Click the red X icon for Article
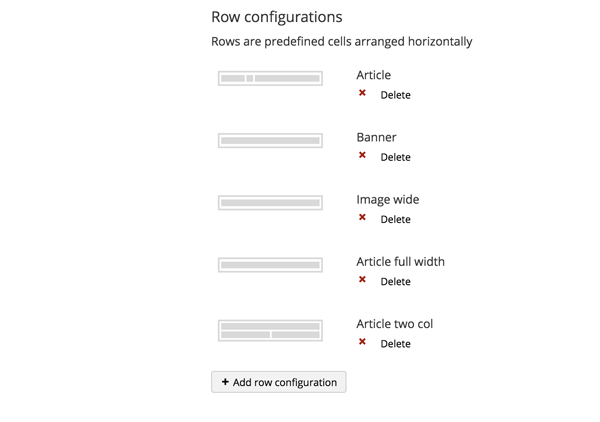Viewport: 600px width, 422px height. click(362, 93)
